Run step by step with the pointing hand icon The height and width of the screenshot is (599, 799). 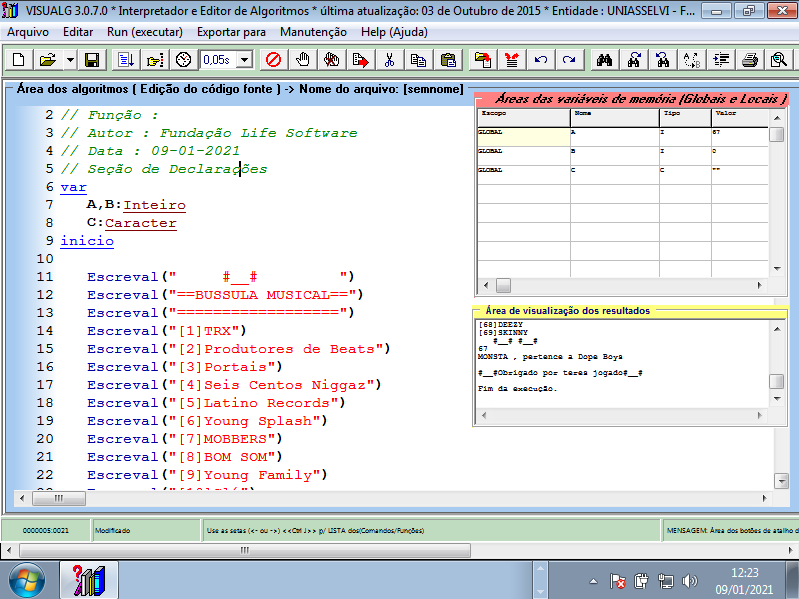click(154, 60)
